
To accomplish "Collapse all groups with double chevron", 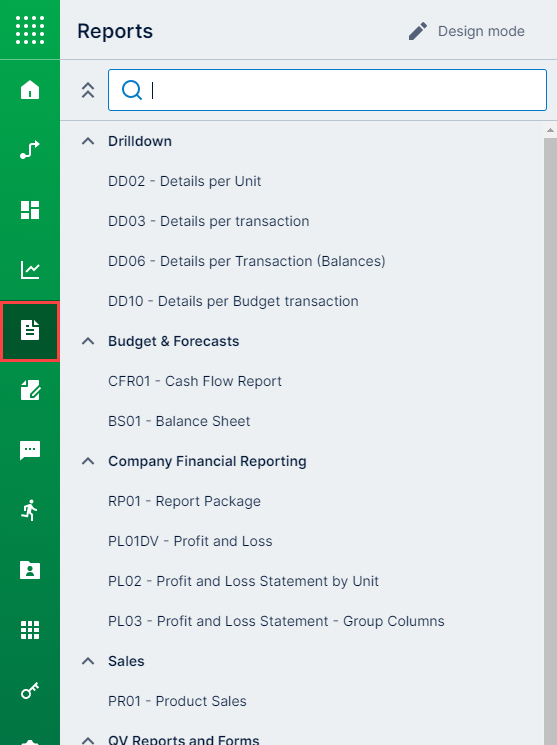I will point(88,90).
